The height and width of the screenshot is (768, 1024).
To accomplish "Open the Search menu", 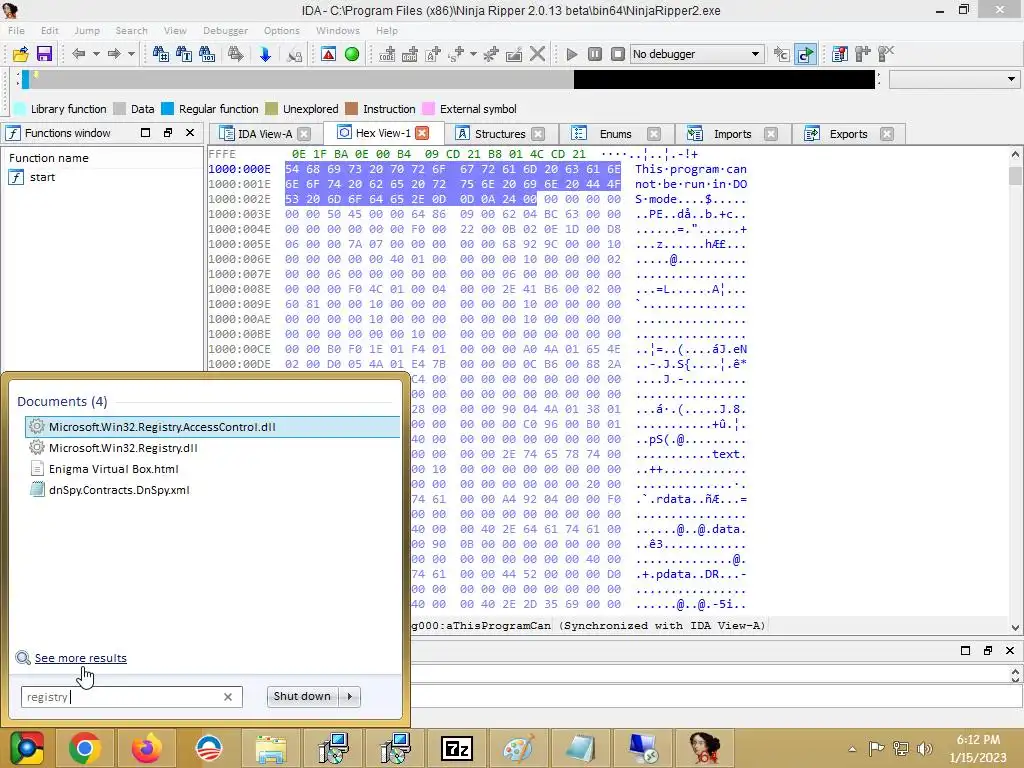I will (x=131, y=31).
